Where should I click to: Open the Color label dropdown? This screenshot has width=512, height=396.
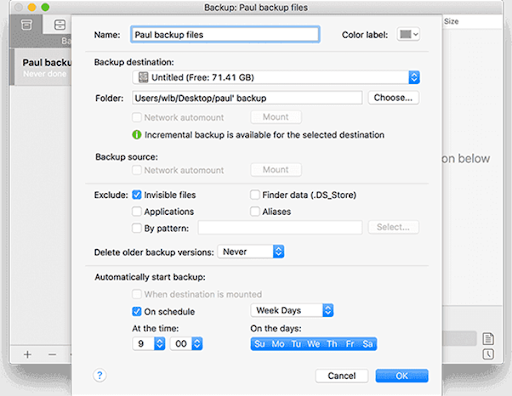pyautogui.click(x=408, y=34)
